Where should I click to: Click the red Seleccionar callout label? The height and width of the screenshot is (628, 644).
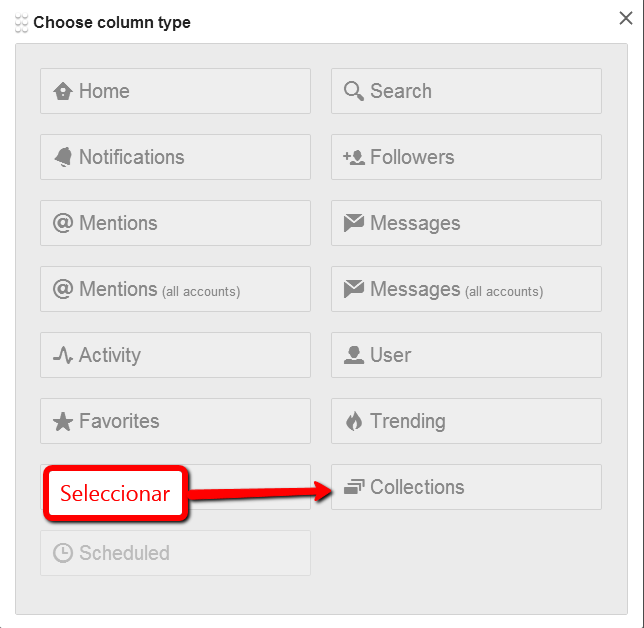point(115,493)
